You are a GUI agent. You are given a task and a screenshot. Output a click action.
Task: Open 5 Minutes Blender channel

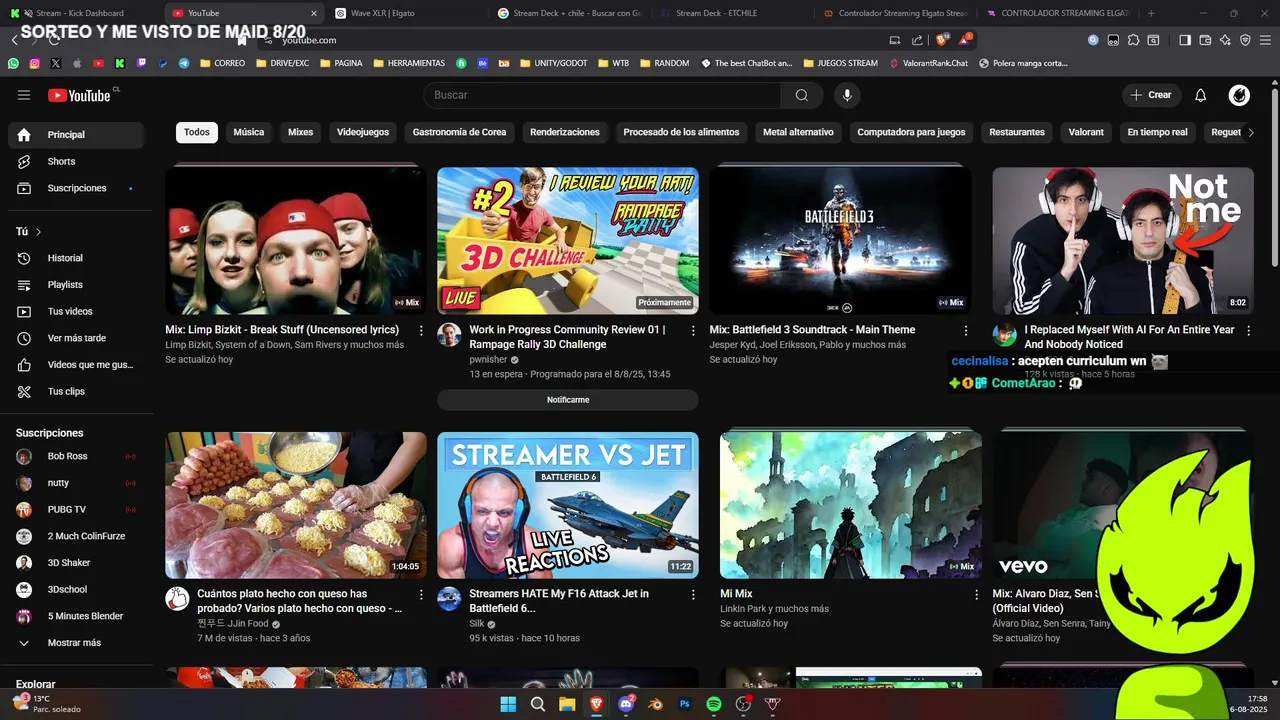77,616
